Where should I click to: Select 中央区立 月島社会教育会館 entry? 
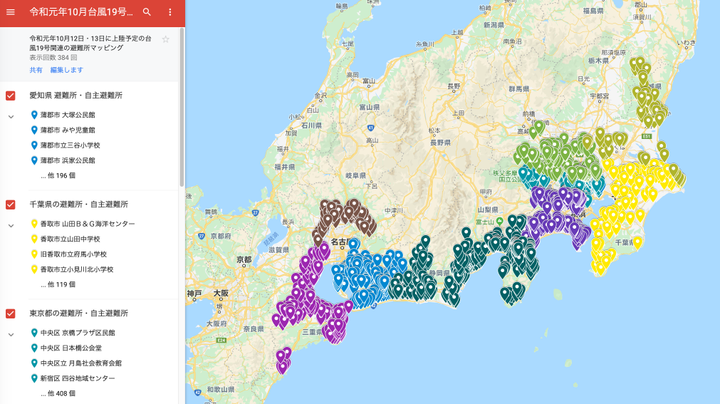tap(81, 363)
